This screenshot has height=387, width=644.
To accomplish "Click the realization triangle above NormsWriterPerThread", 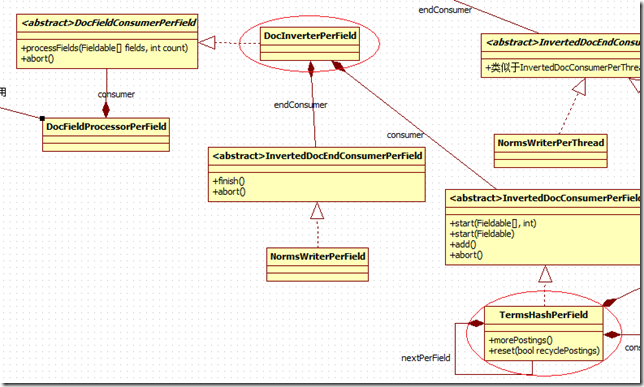I will [x=580, y=87].
